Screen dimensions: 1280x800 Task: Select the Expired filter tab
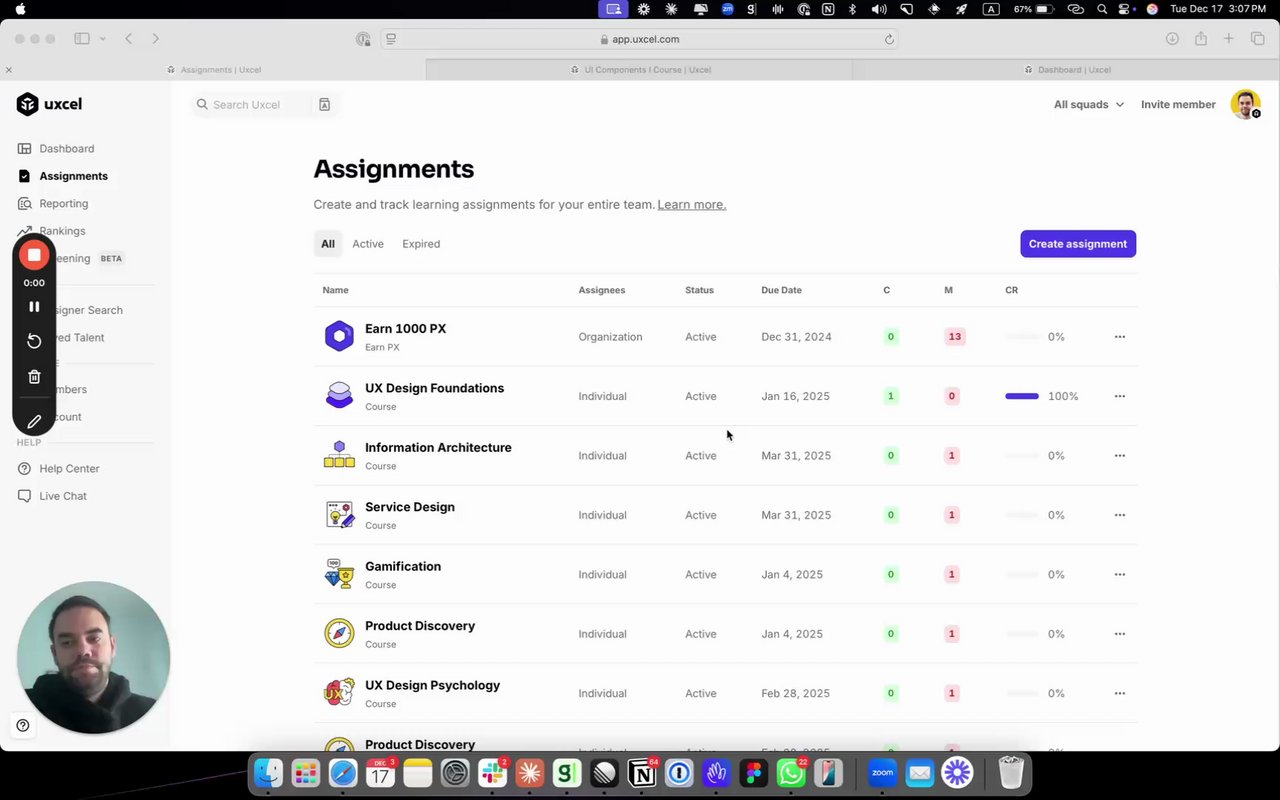tap(421, 244)
